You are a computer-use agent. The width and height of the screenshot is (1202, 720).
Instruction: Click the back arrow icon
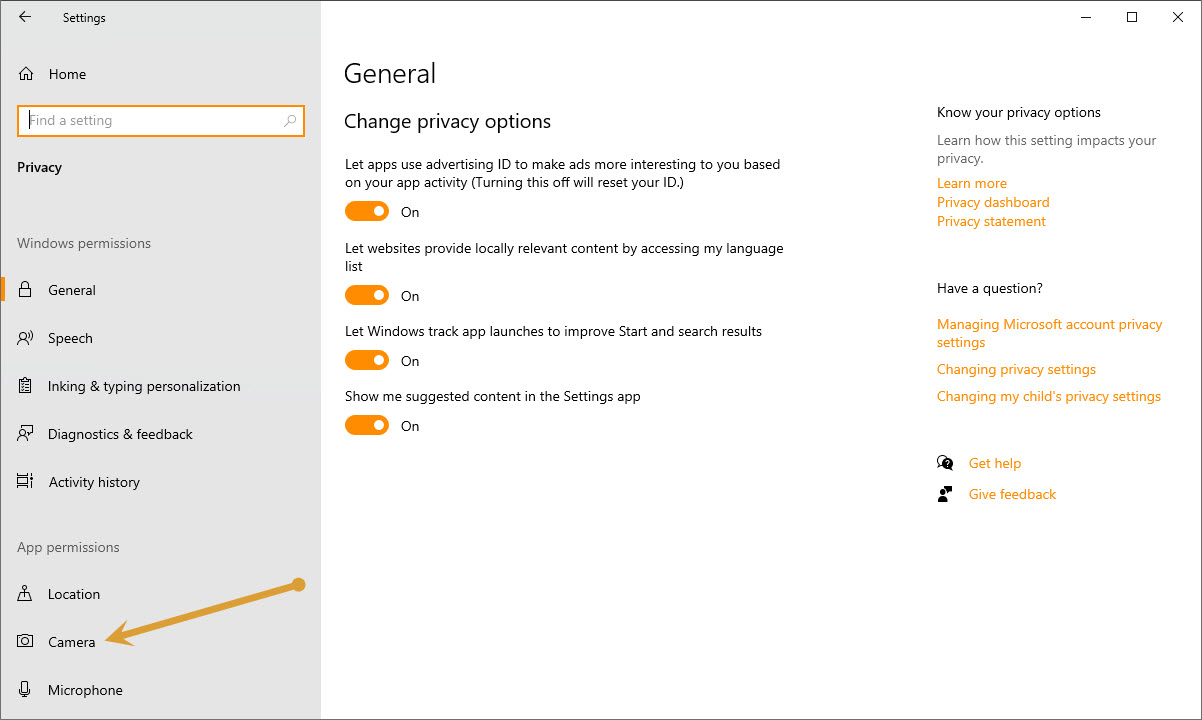[x=25, y=17]
